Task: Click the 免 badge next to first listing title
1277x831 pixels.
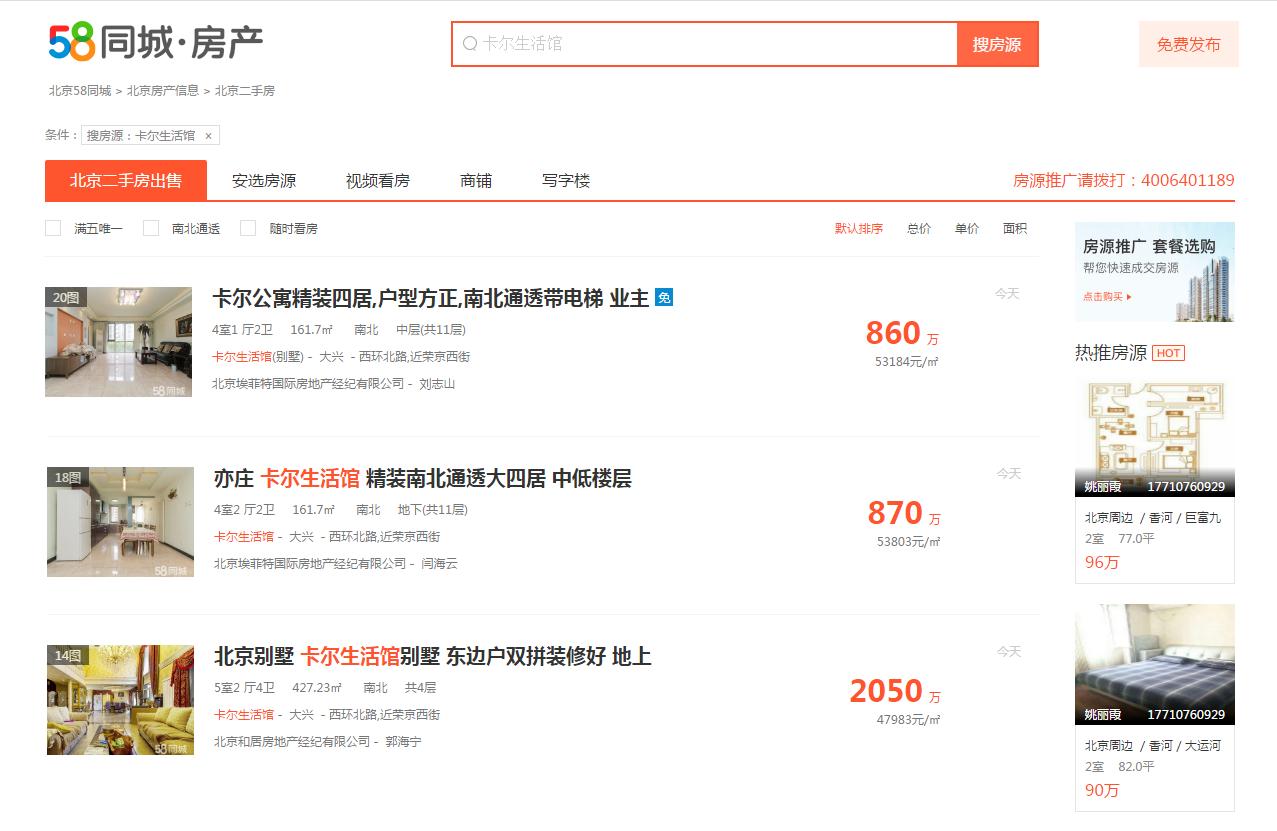Action: (x=663, y=298)
